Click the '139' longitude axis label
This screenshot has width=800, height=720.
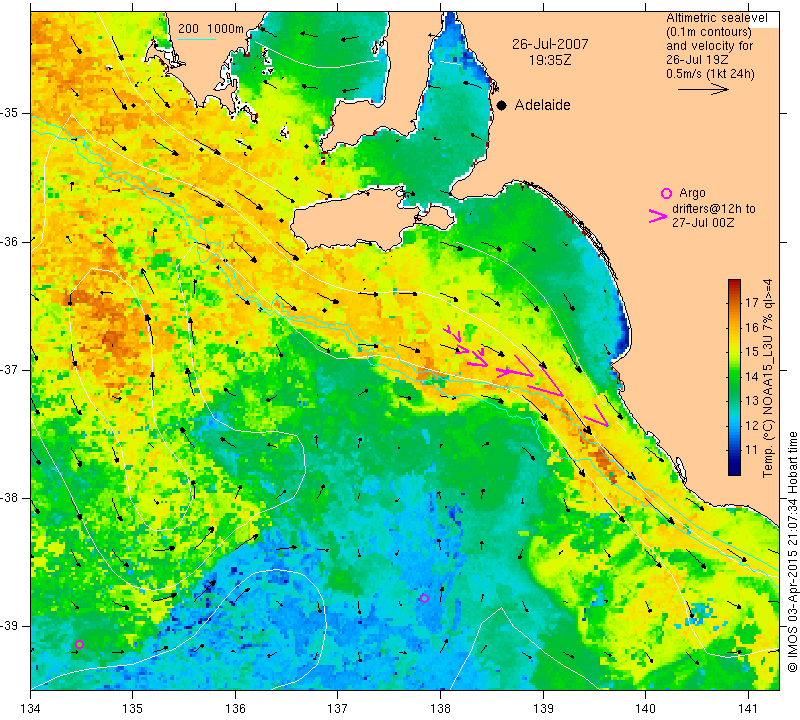543,709
